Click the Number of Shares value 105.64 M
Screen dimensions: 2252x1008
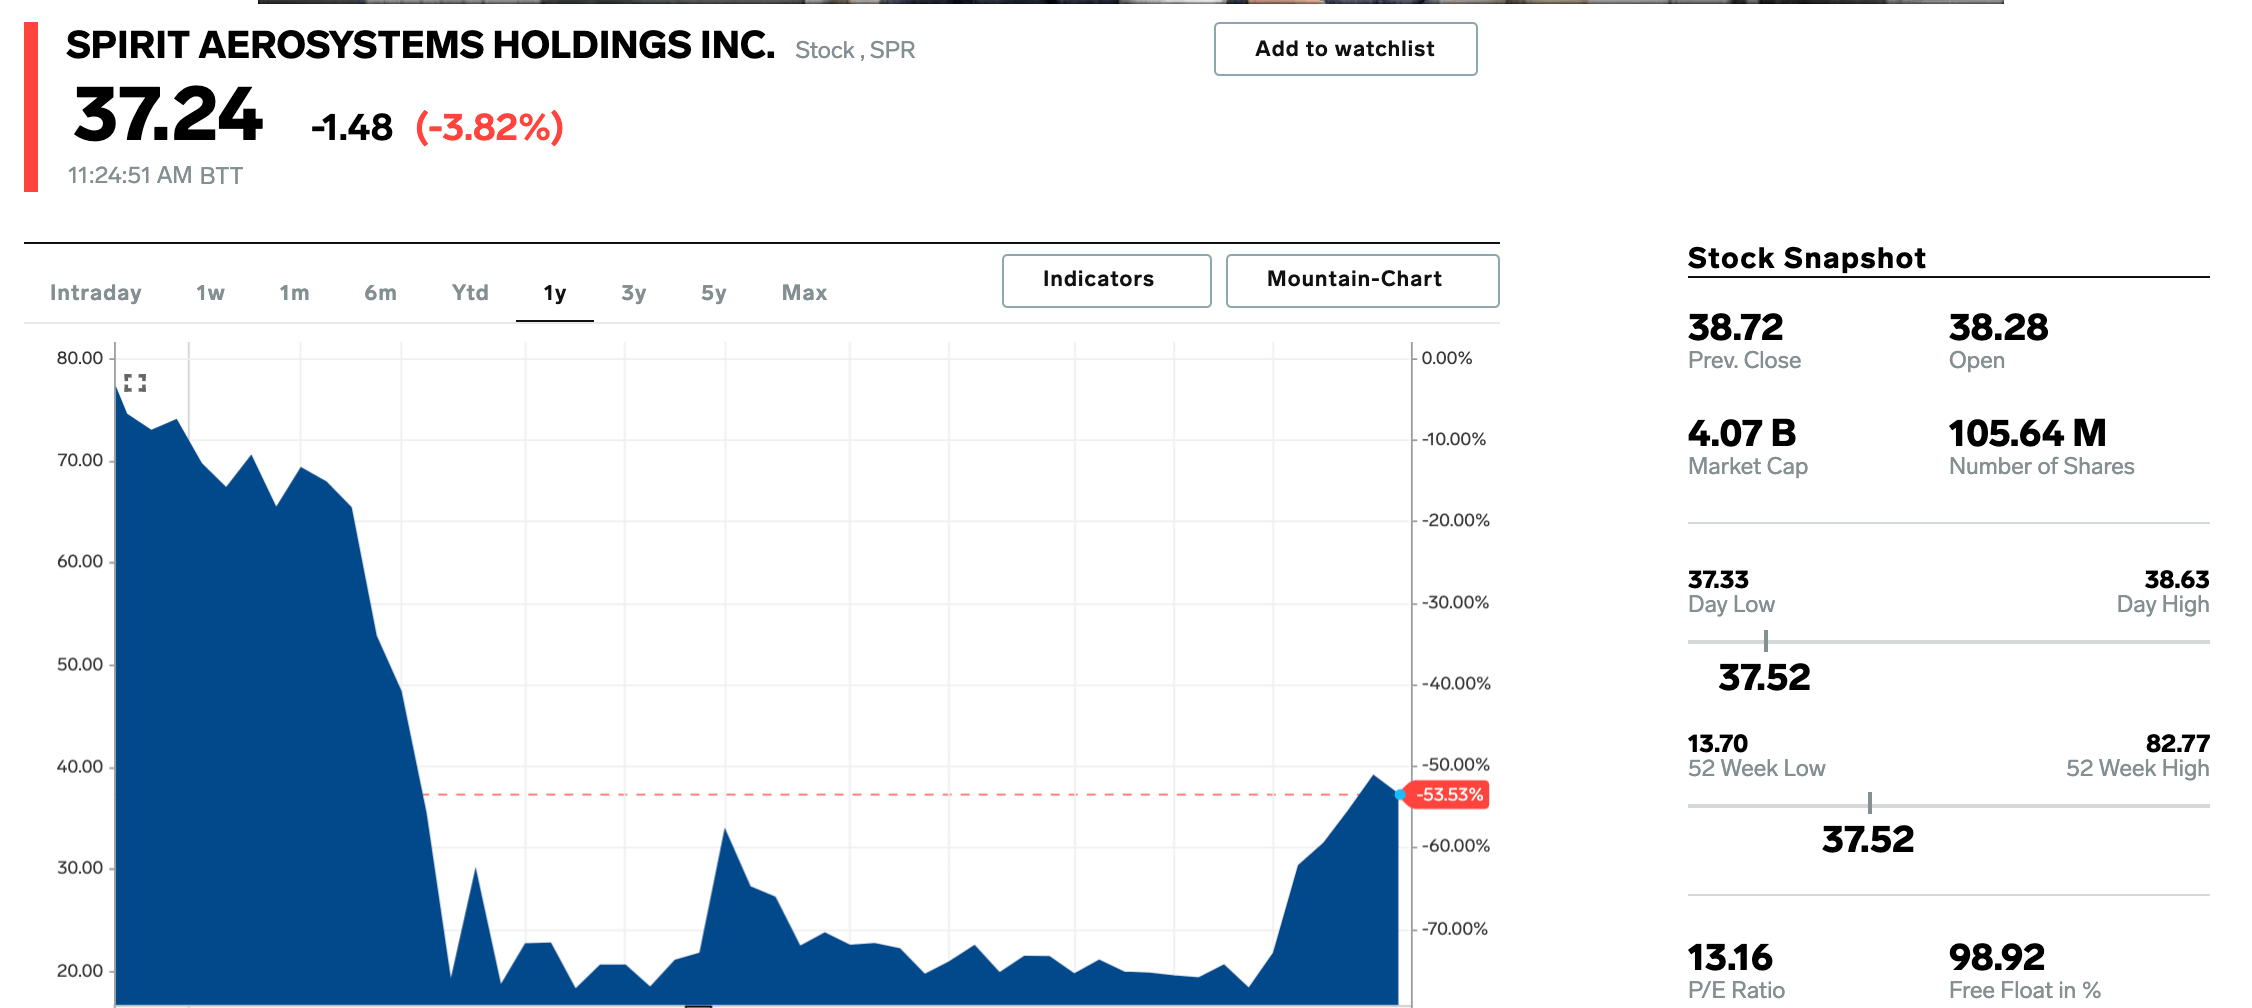point(2028,433)
